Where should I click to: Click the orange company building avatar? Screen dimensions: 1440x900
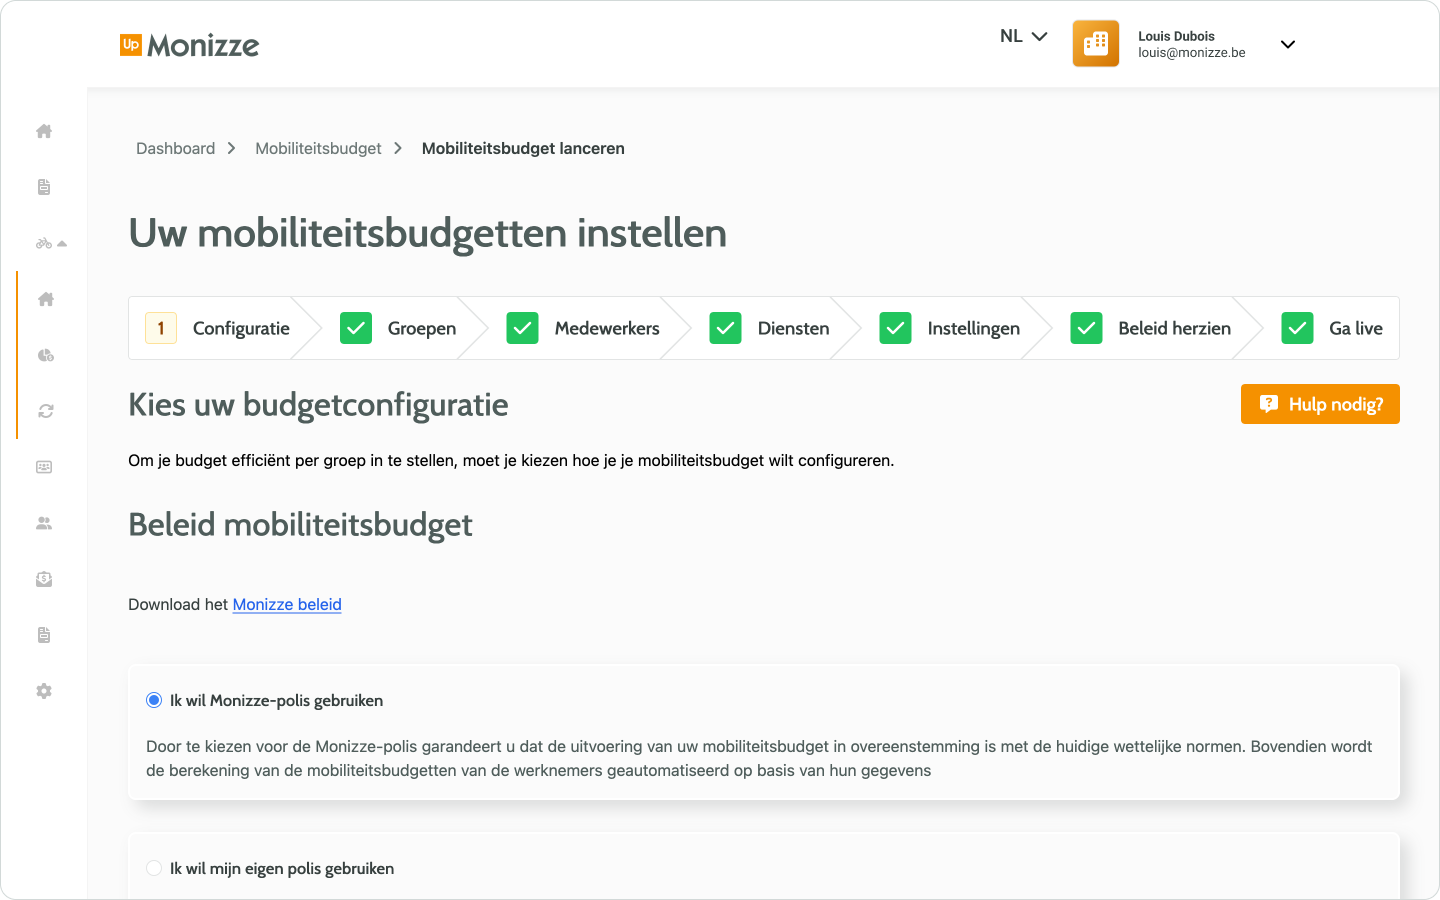1095,44
